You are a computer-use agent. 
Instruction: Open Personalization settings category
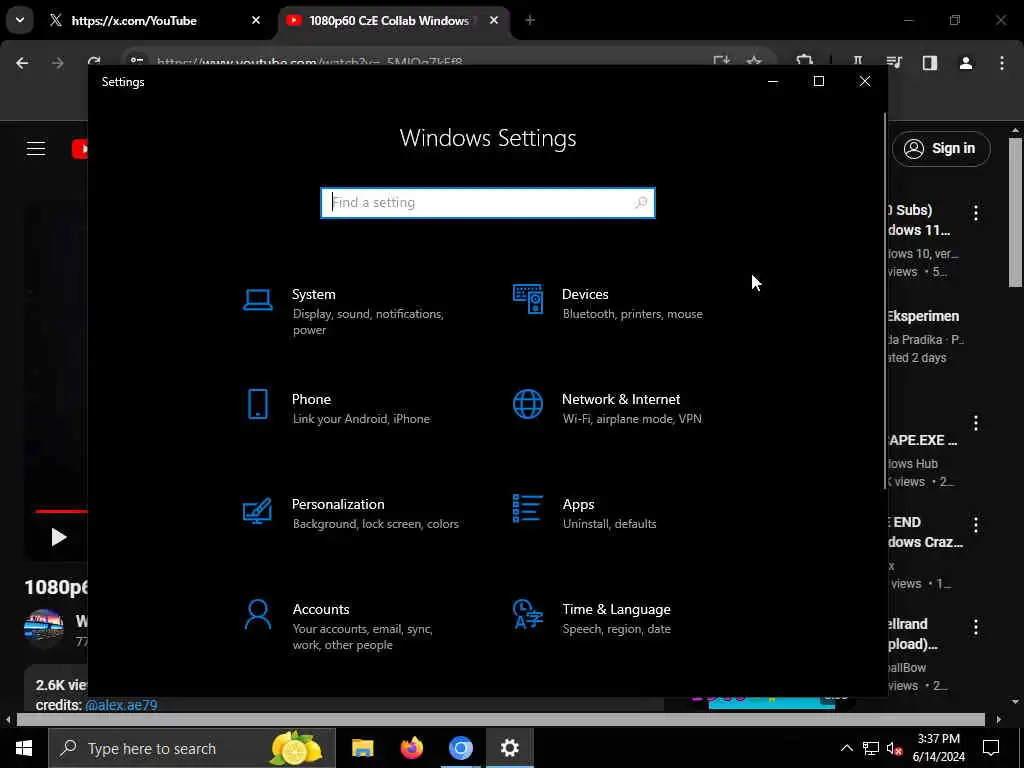coord(351,513)
